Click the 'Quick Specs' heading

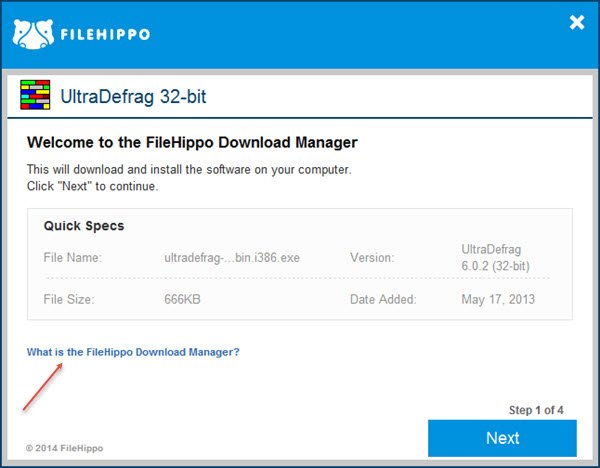click(x=84, y=226)
